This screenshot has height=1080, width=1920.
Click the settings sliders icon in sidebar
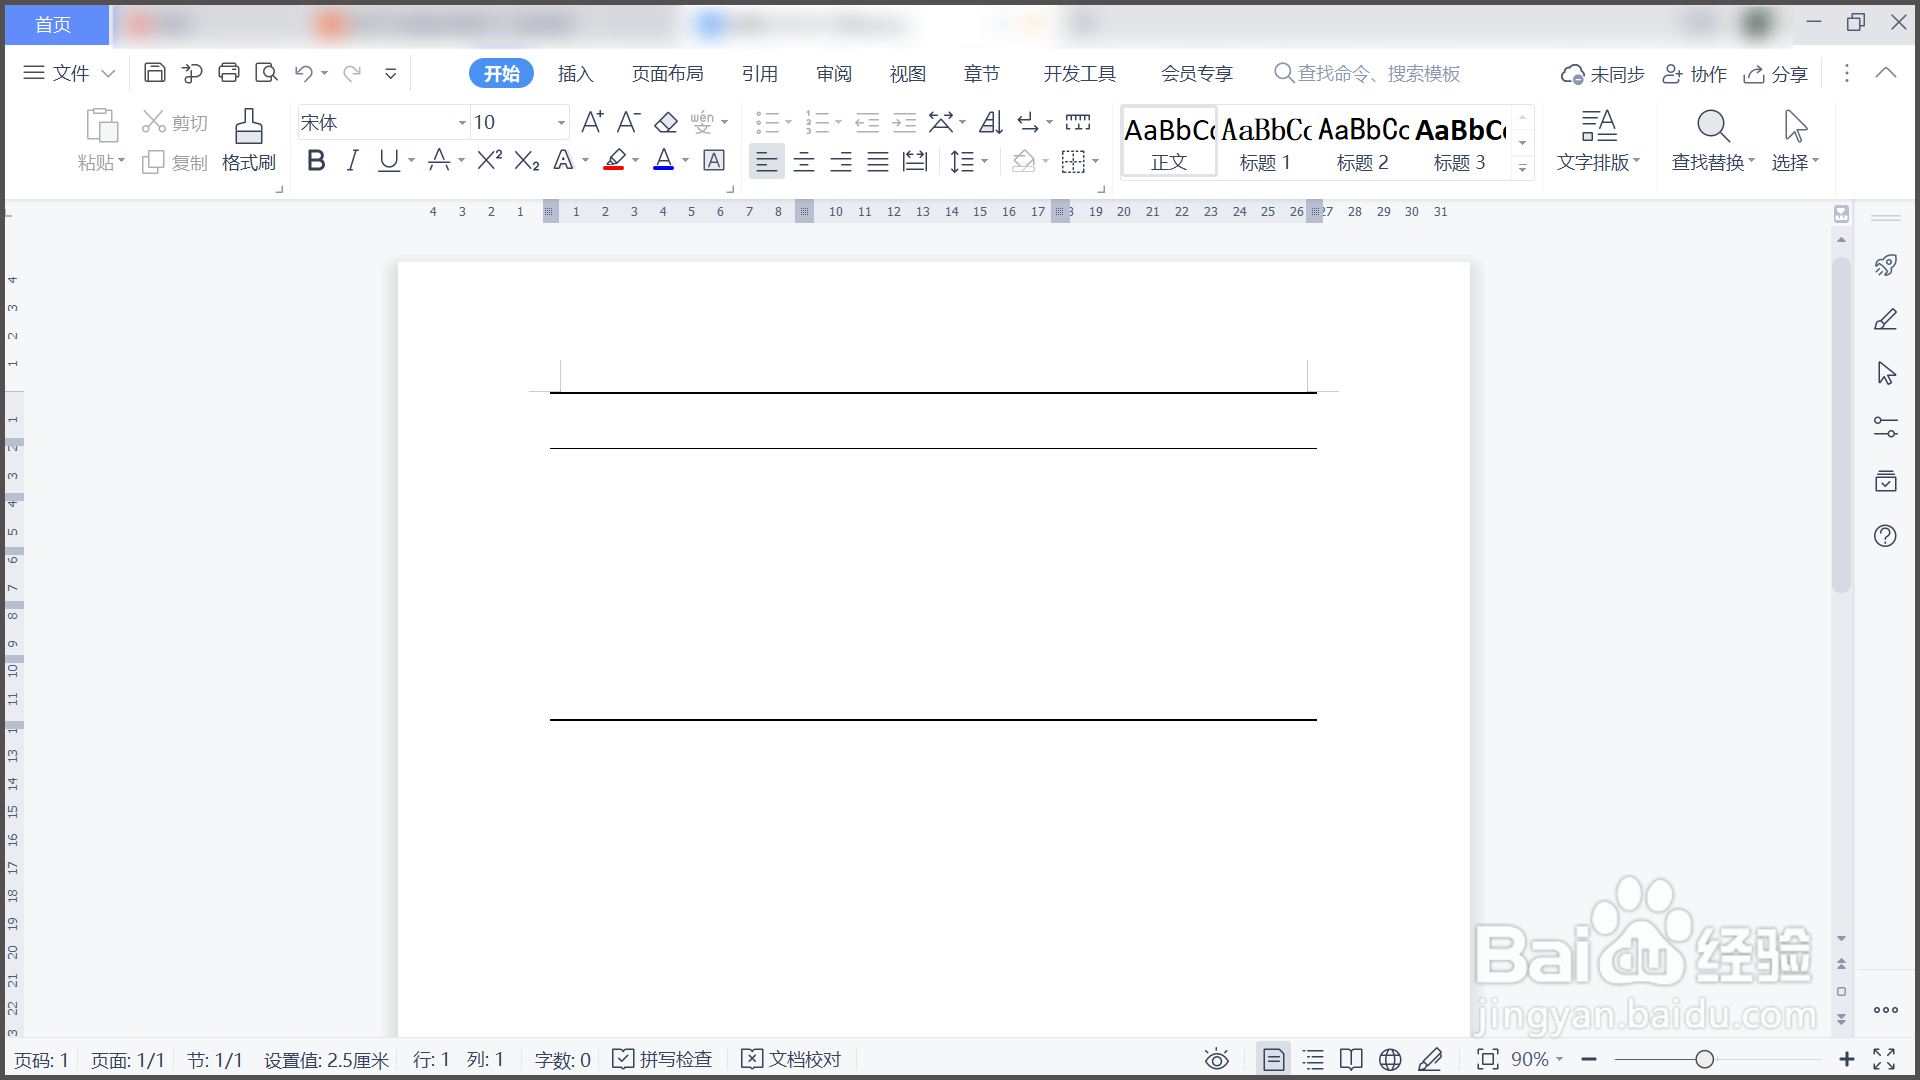tap(1885, 428)
